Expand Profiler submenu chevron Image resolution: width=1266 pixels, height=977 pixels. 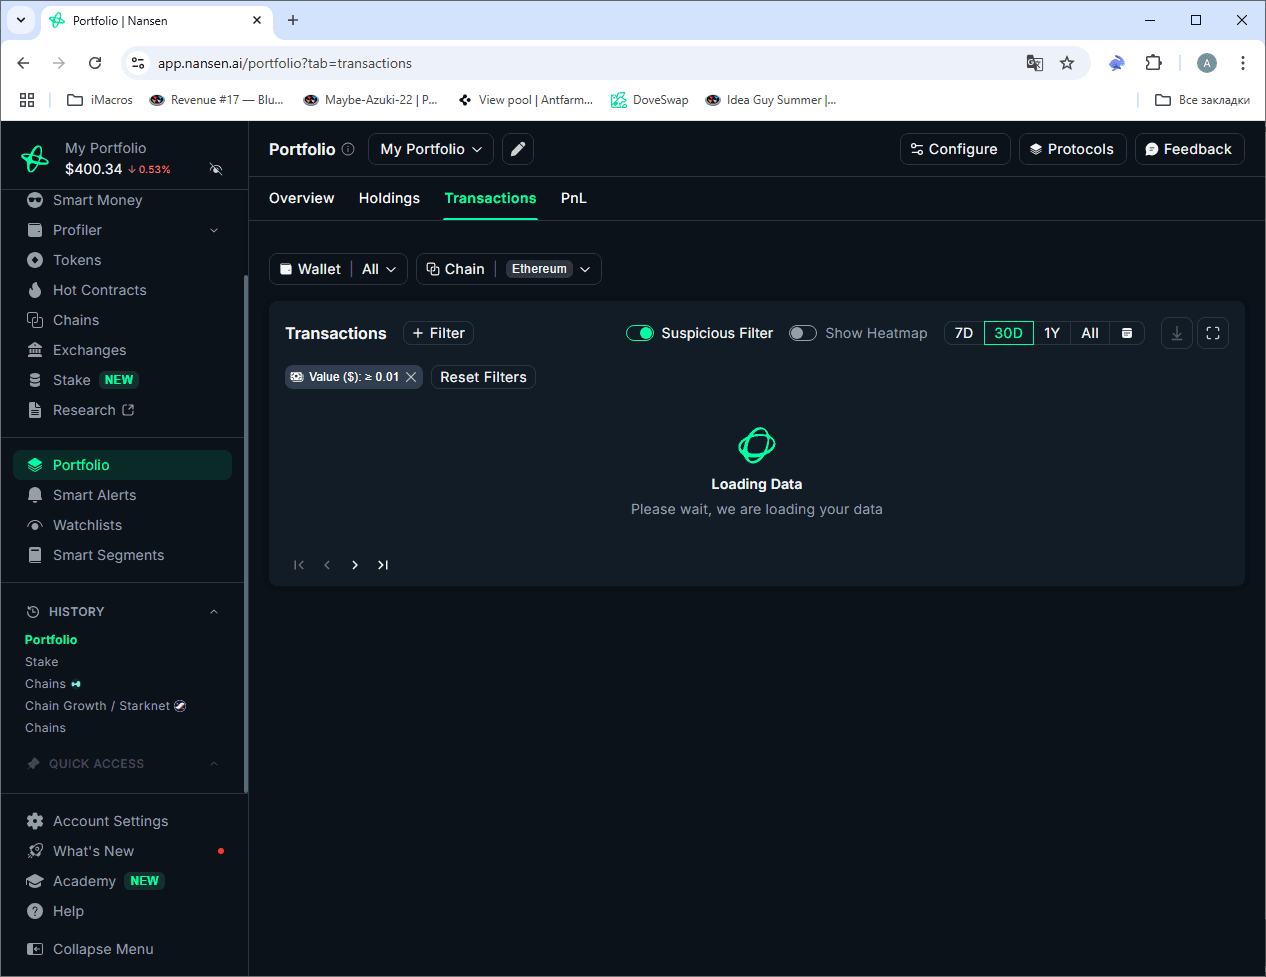[214, 230]
